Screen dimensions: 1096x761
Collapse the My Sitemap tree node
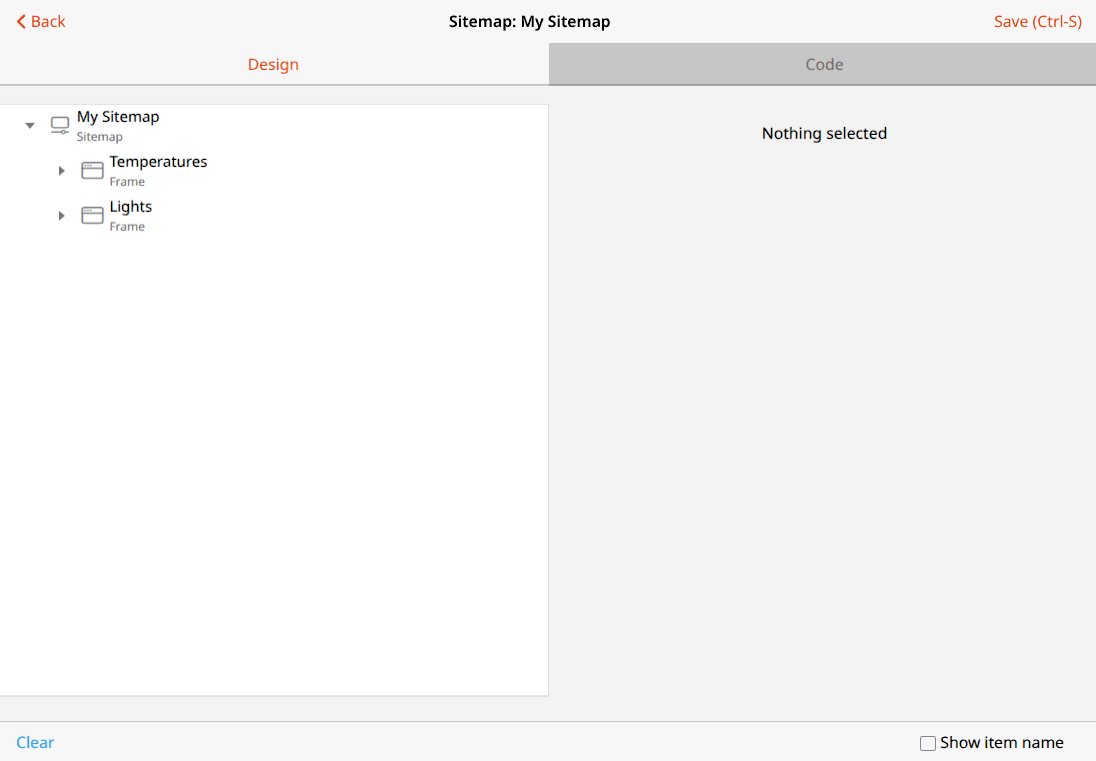[x=30, y=124]
